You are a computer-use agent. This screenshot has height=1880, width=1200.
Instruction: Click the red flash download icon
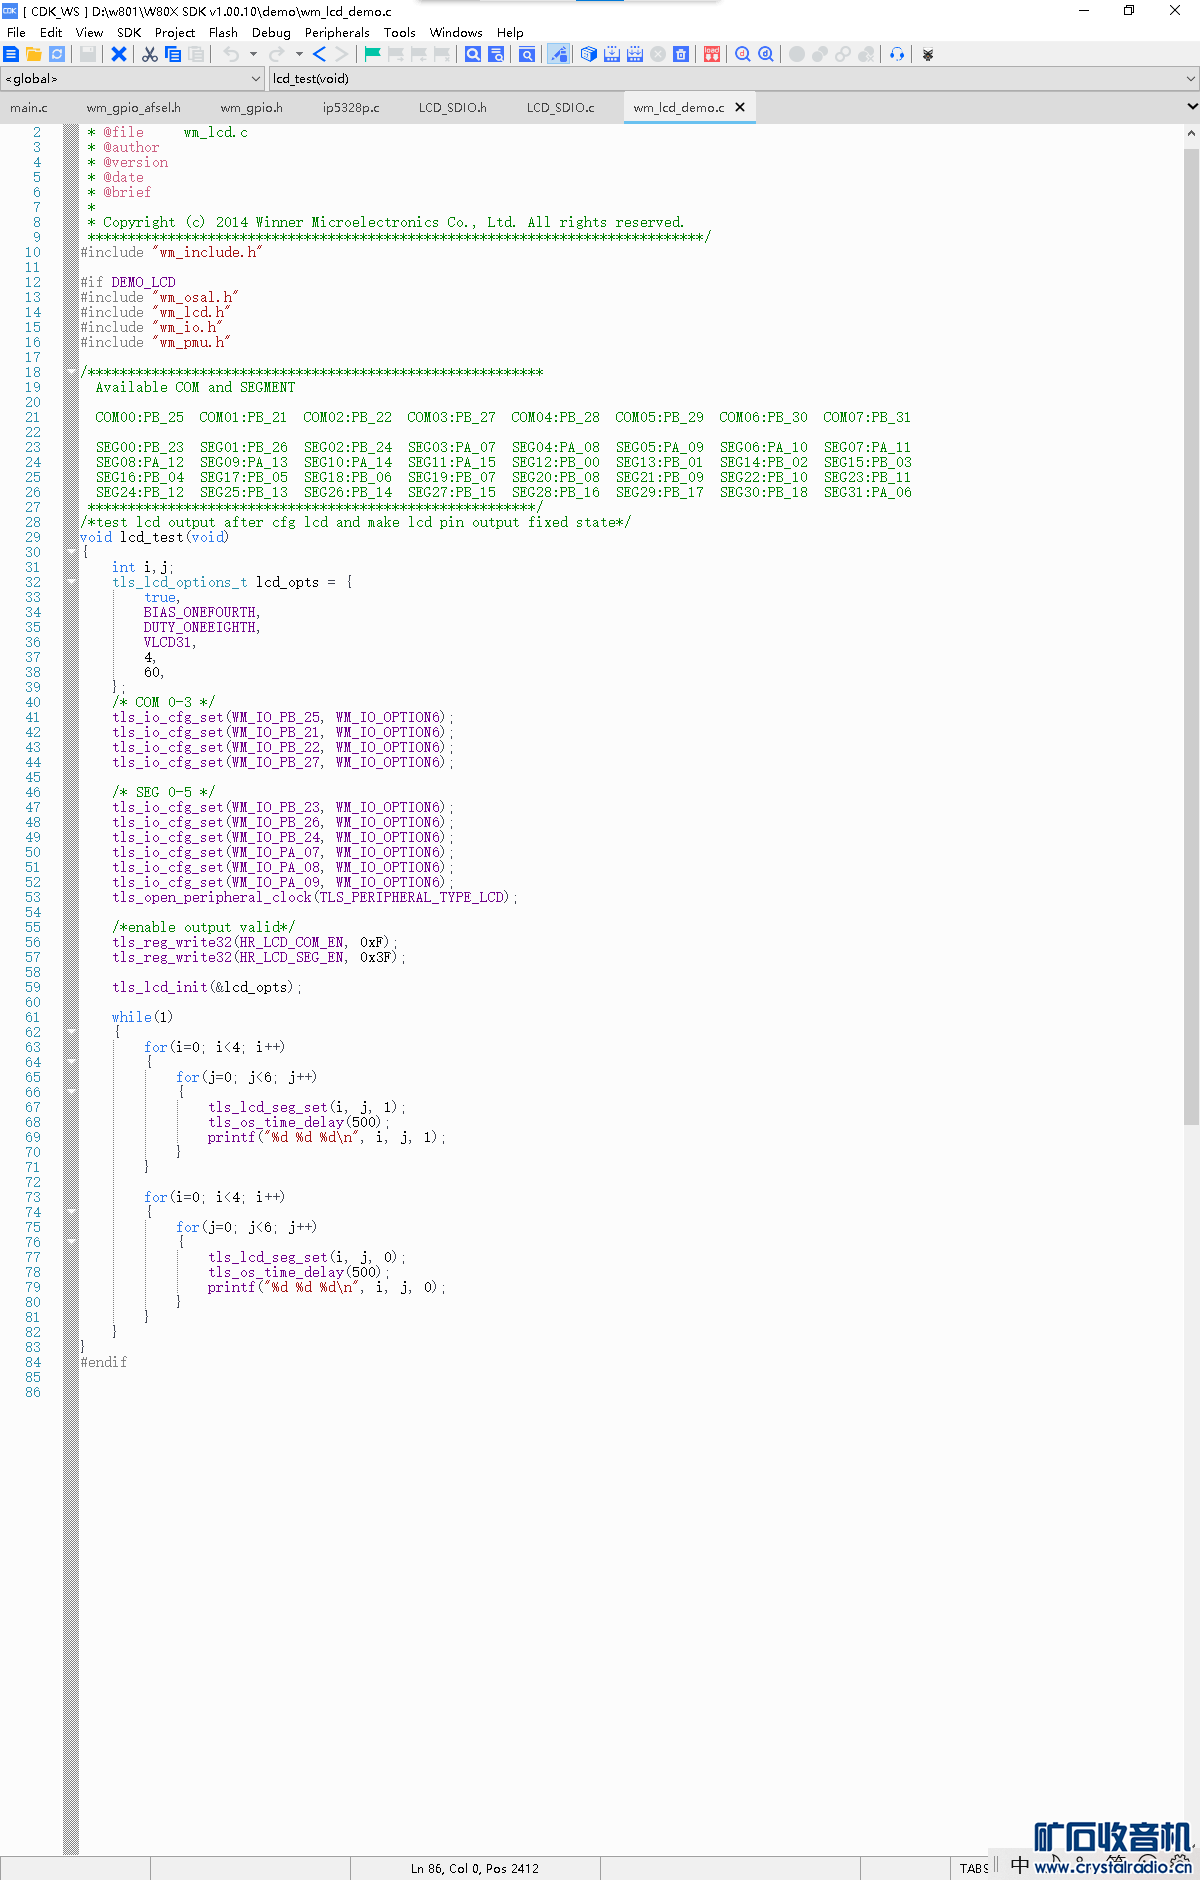pyautogui.click(x=712, y=54)
